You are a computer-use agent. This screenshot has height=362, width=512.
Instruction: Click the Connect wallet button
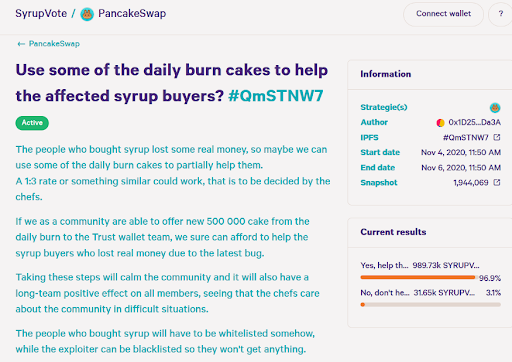[x=443, y=14]
